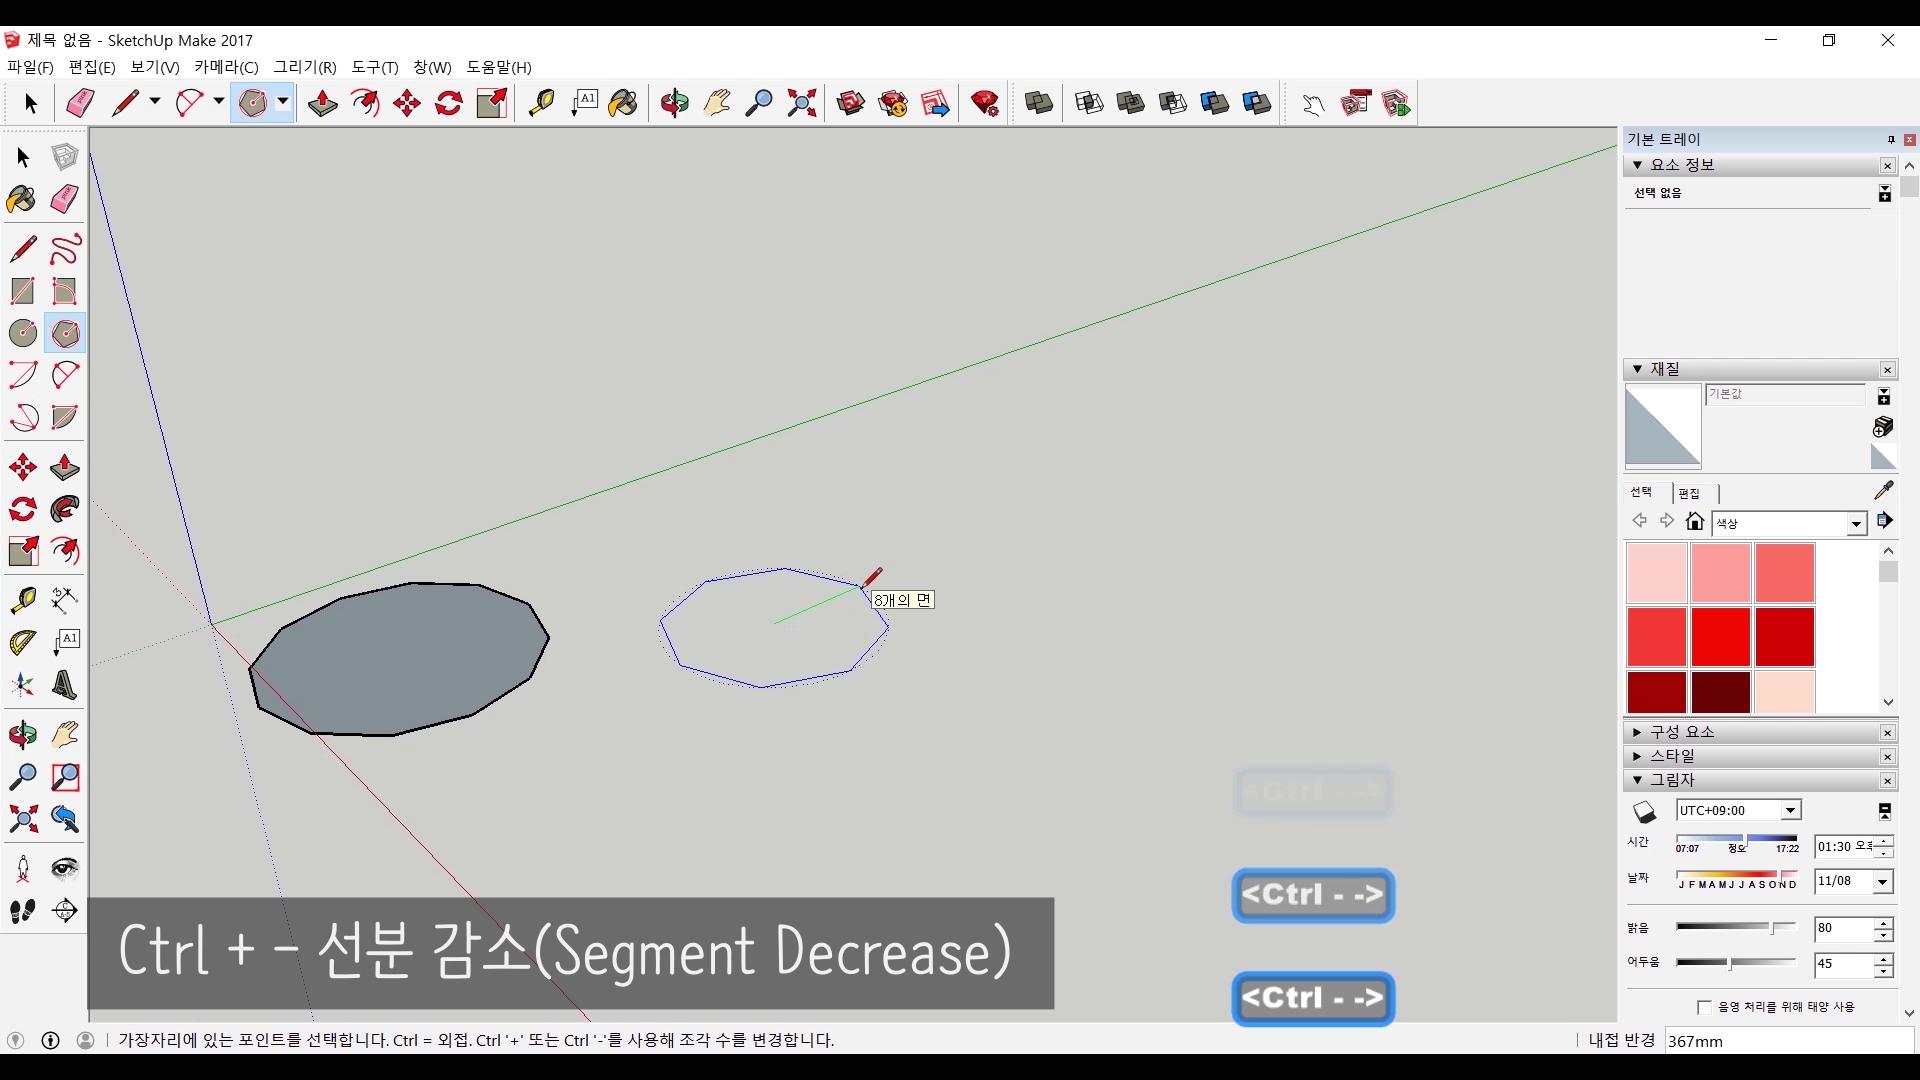Select the Zoom Extents tool in top toolbar

coord(802,103)
